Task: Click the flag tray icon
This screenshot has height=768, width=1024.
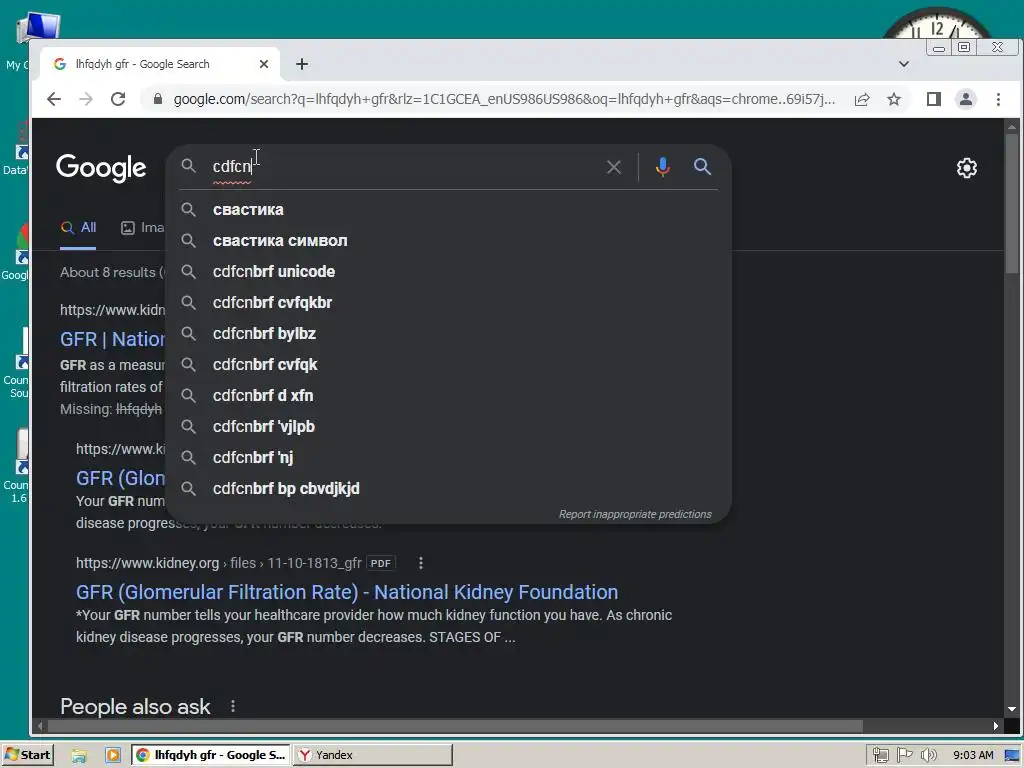Action: (x=904, y=756)
